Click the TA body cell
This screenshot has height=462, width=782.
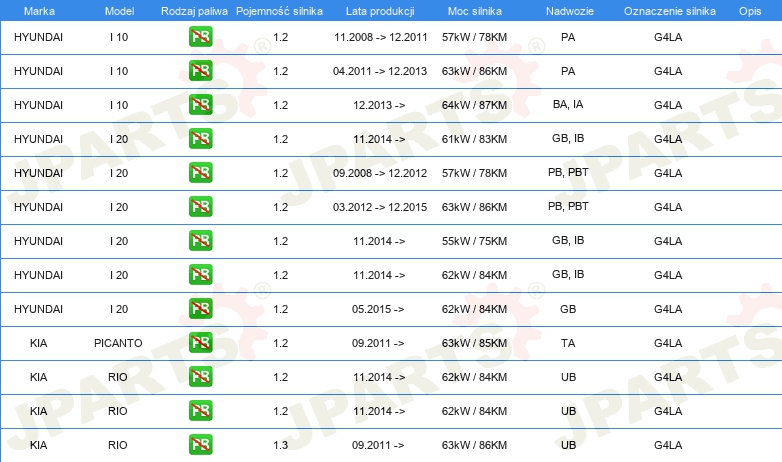click(568, 343)
